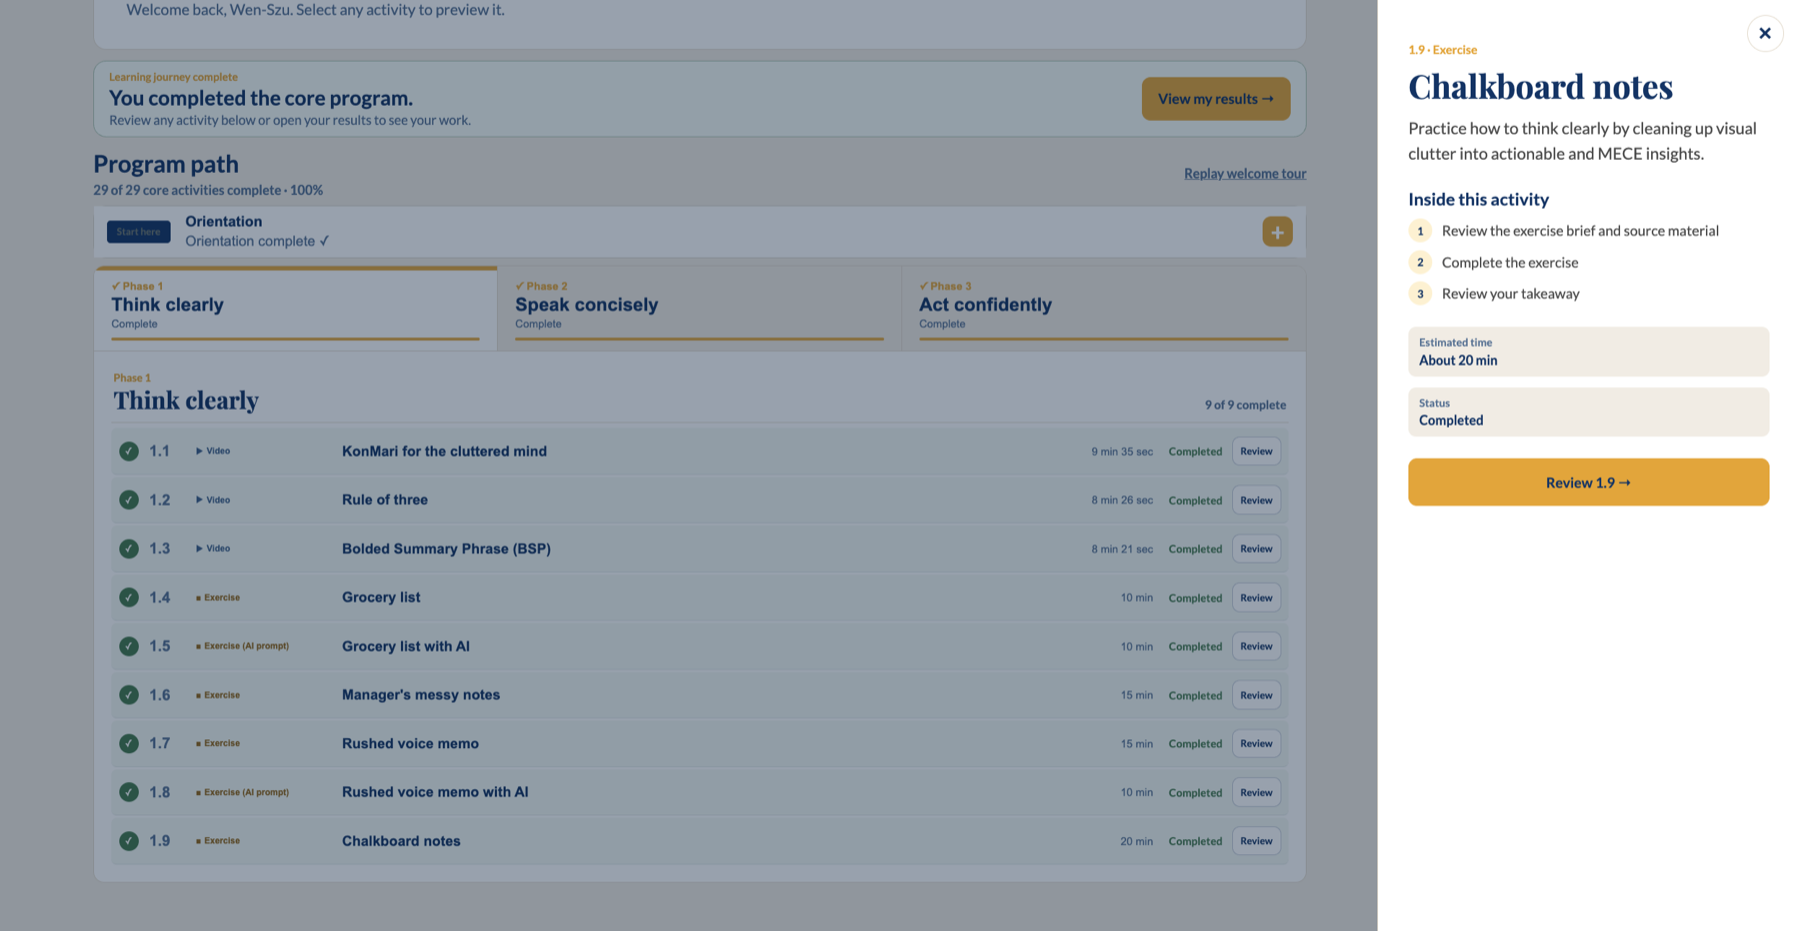The height and width of the screenshot is (931, 1800).
Task: Open the Rule of three activity title
Action: pyautogui.click(x=385, y=500)
